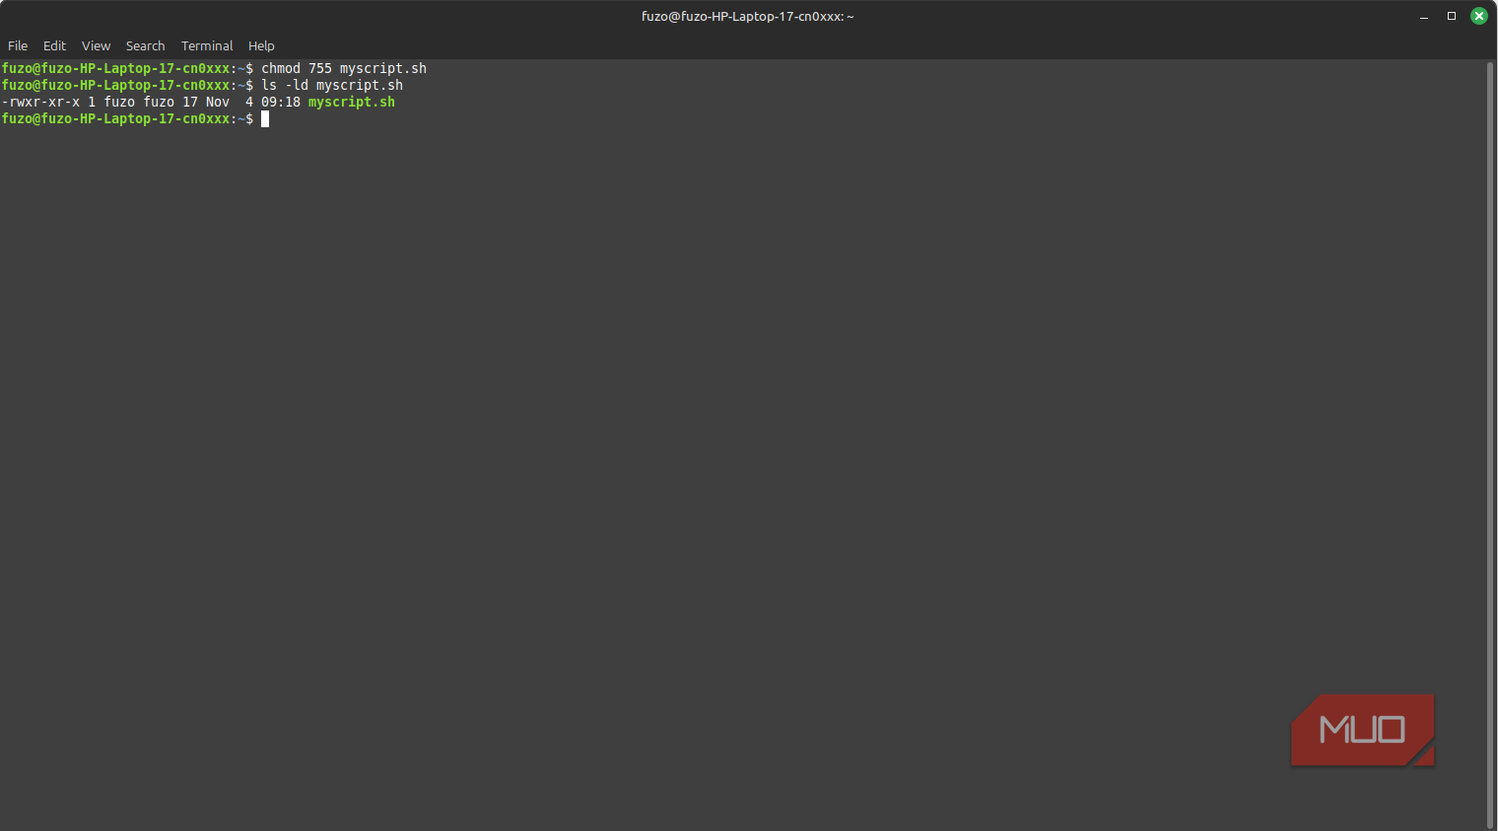Open the Edit menu
Screen dimensions: 1498x831
pos(54,46)
